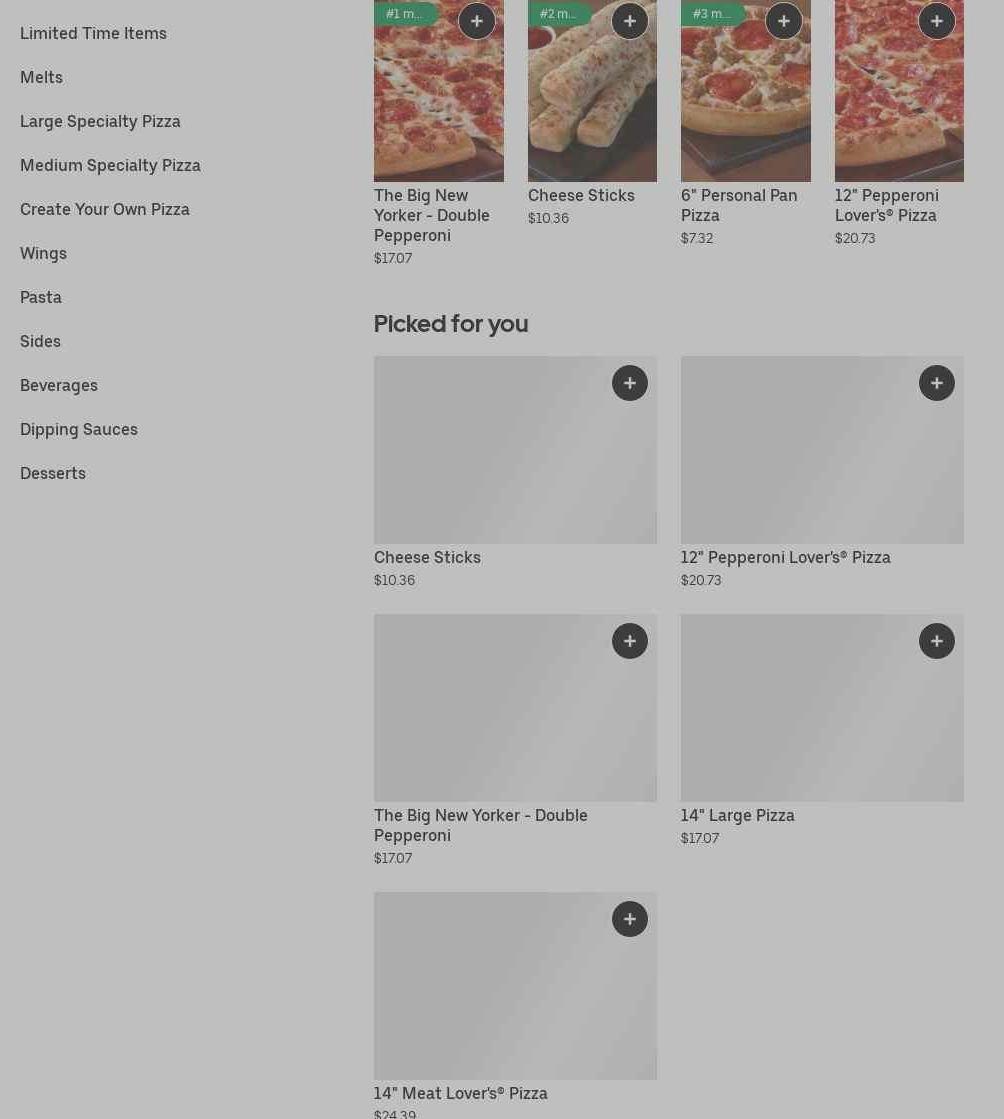Screen dimensions: 1004x1119
Task: Add 14" Meat Lover's Pizza to cart
Action: coord(630,919)
